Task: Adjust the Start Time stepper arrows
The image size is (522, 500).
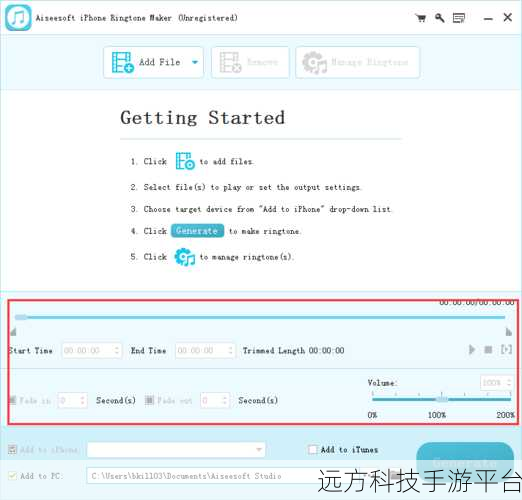Action: [x=117, y=350]
